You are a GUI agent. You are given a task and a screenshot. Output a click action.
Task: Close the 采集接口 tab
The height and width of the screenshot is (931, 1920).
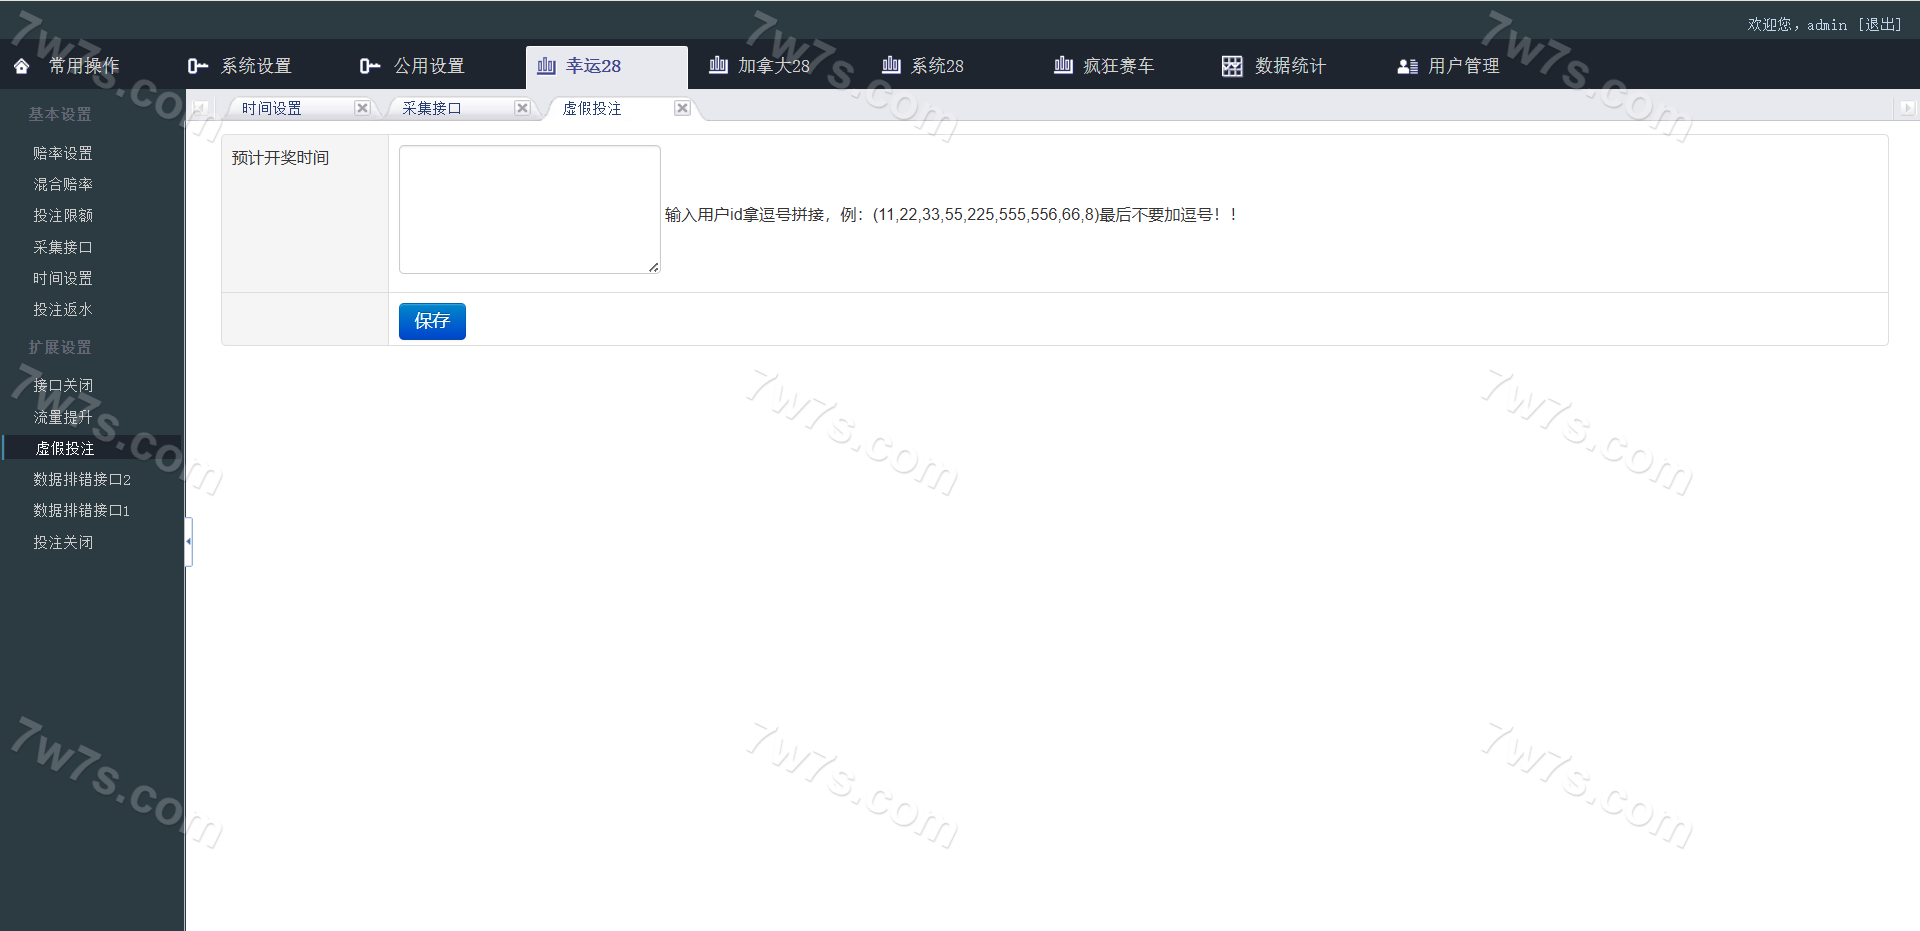point(522,108)
